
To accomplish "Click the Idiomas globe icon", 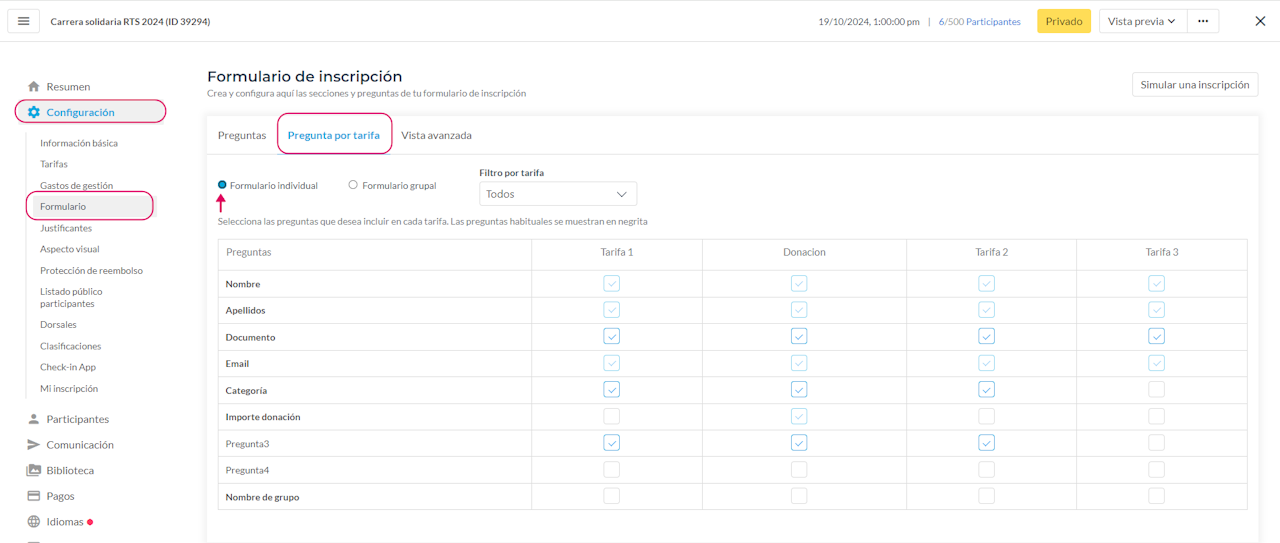I will click(x=34, y=522).
